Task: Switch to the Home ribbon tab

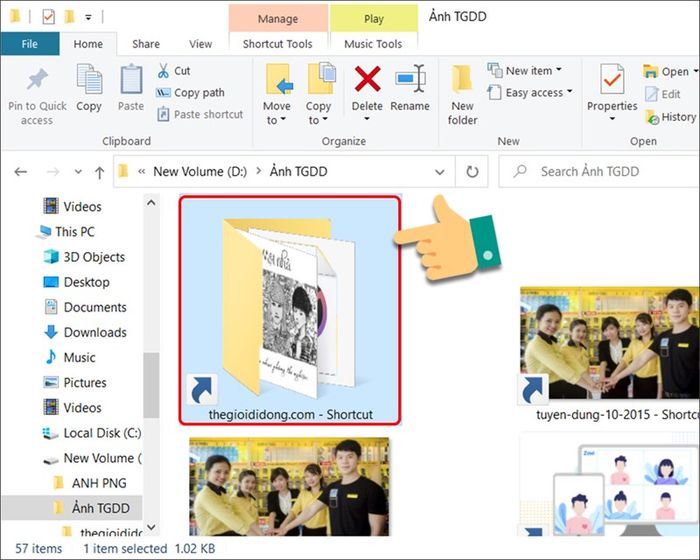Action: (x=88, y=44)
